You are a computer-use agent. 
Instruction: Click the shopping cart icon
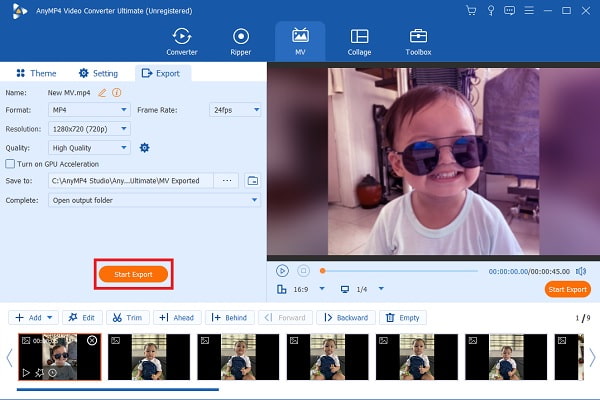(x=471, y=10)
